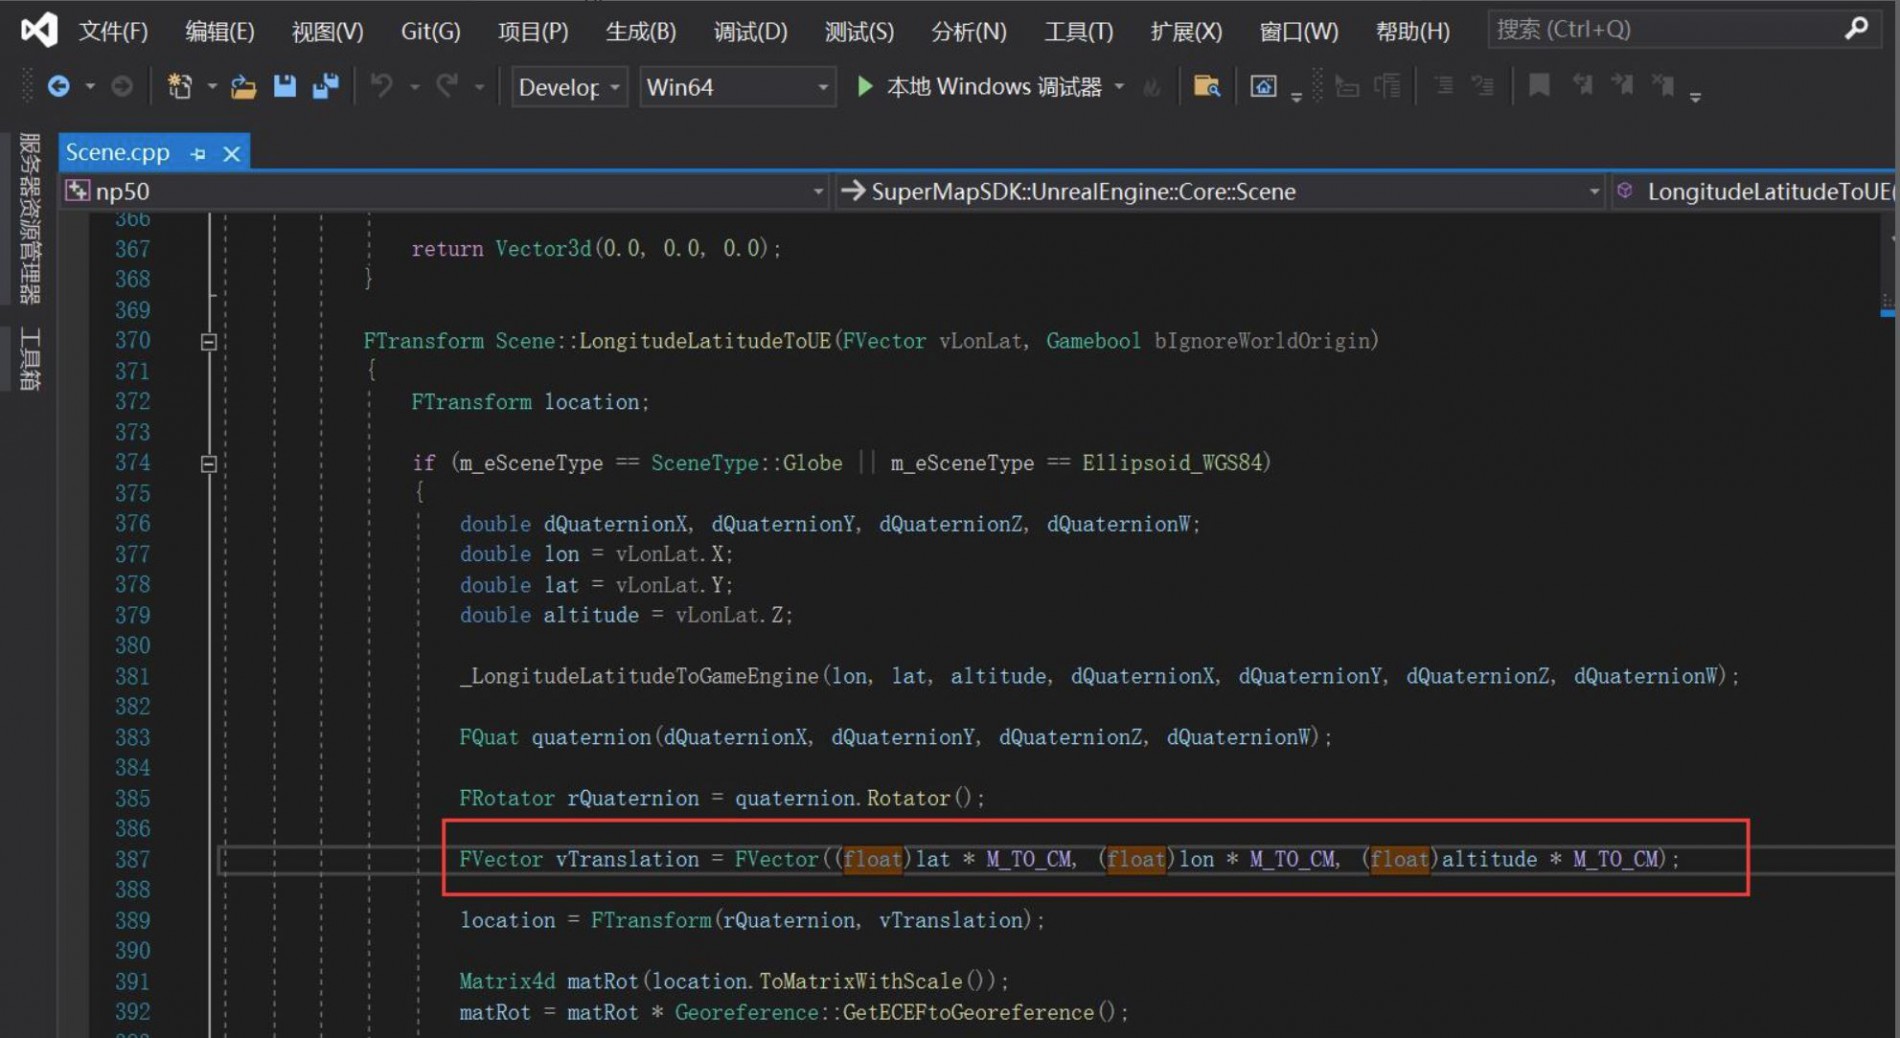Start debugging with the green play icon
Screen dimensions: 1900x1038
point(865,87)
